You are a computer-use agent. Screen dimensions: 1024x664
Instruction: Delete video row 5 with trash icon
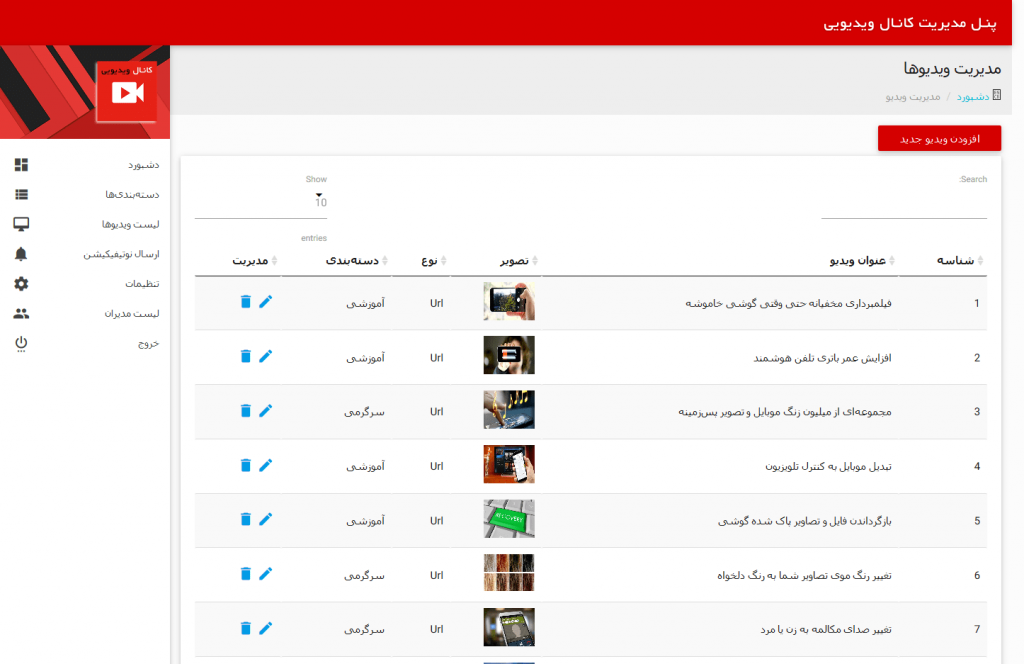(x=246, y=519)
